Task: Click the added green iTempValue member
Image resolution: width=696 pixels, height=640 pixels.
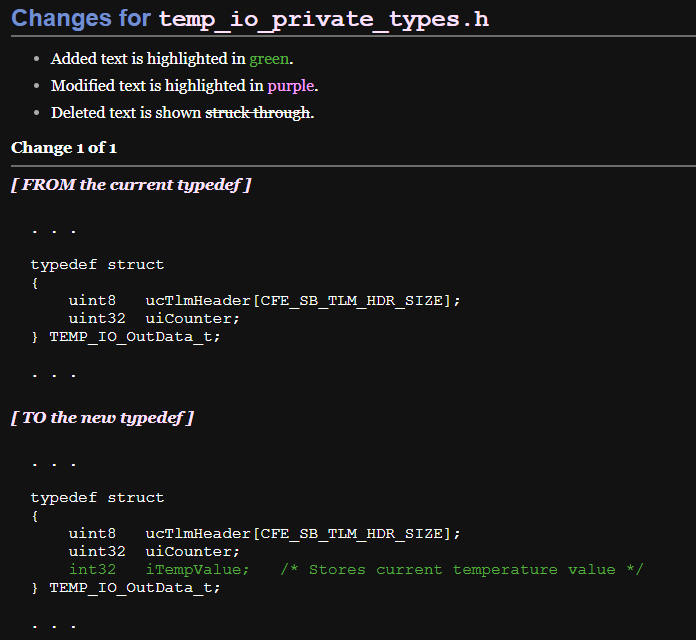Action: [197, 570]
